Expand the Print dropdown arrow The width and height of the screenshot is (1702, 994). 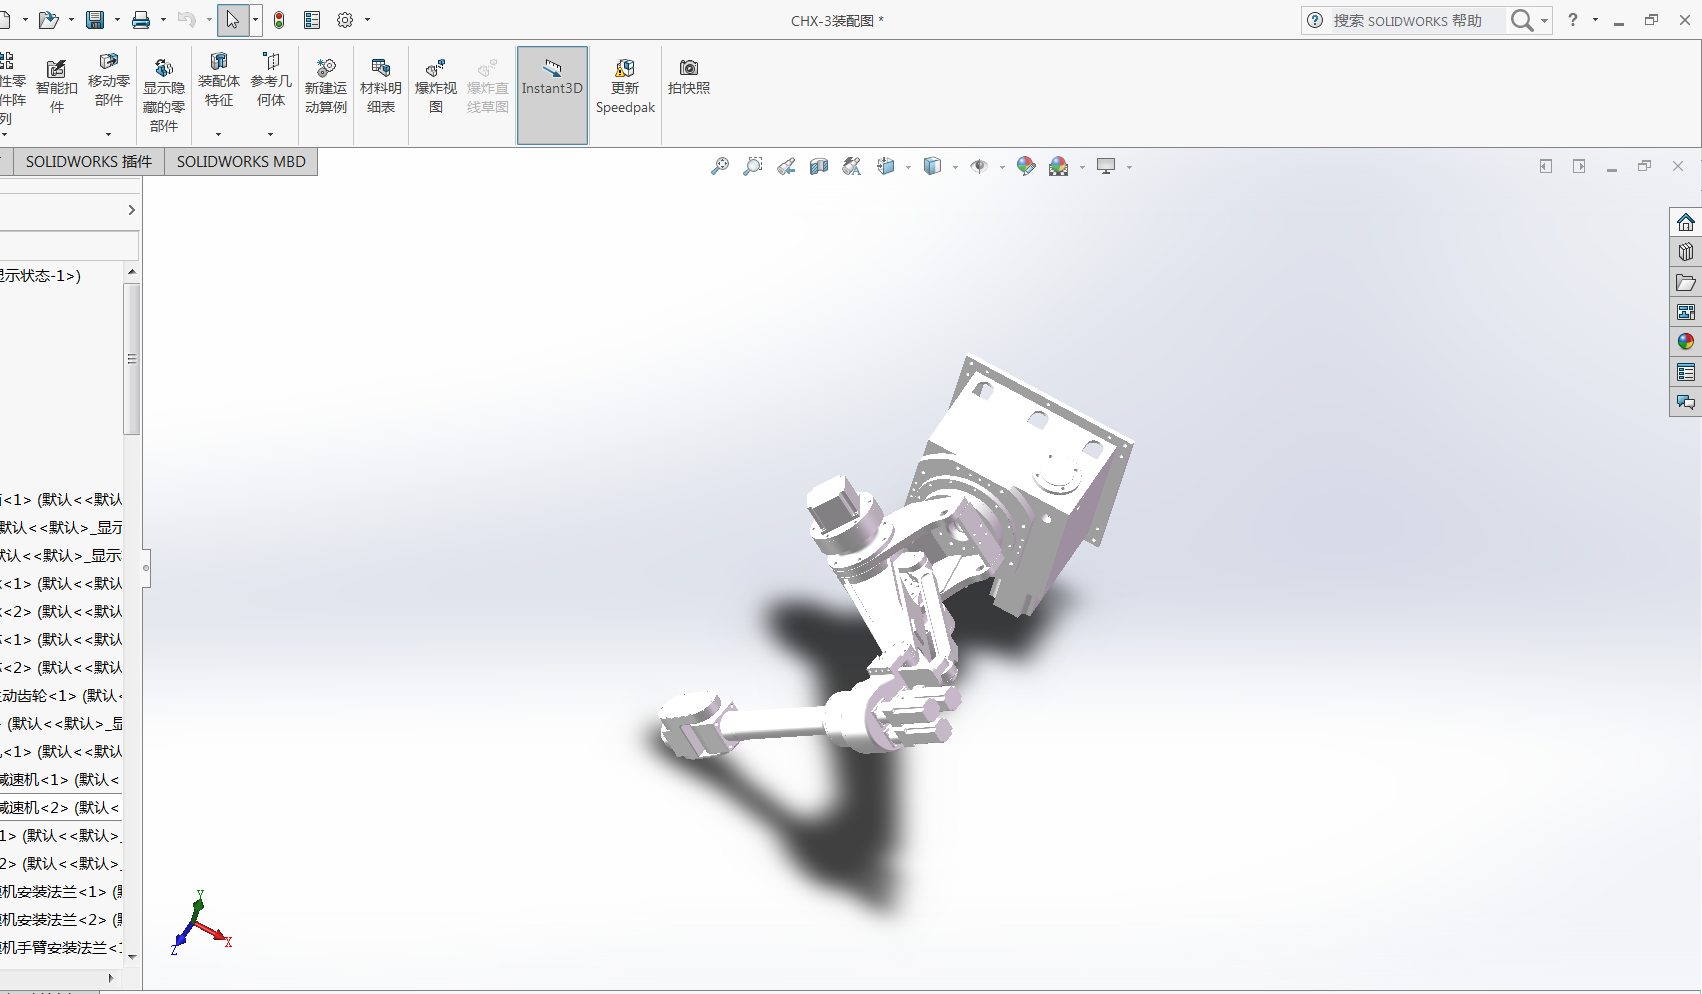coord(163,20)
